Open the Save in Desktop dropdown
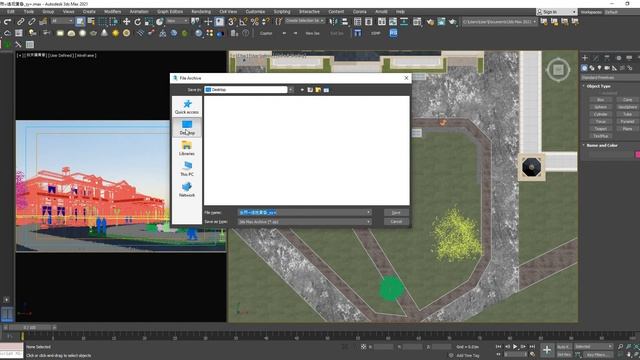Viewport: 640px width, 360px height. click(249, 90)
